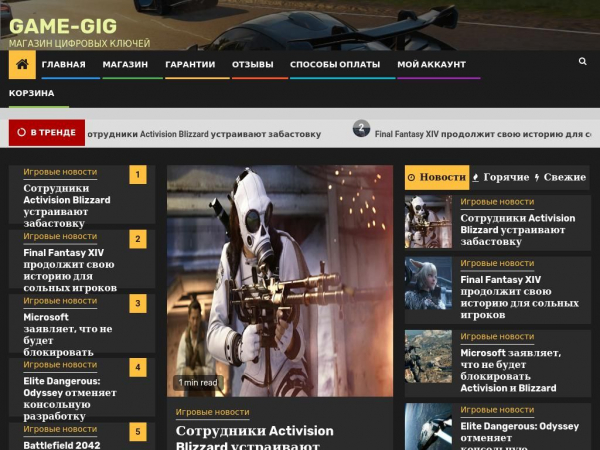Switch to the Свежие tab
The image size is (600, 450).
[x=560, y=177]
